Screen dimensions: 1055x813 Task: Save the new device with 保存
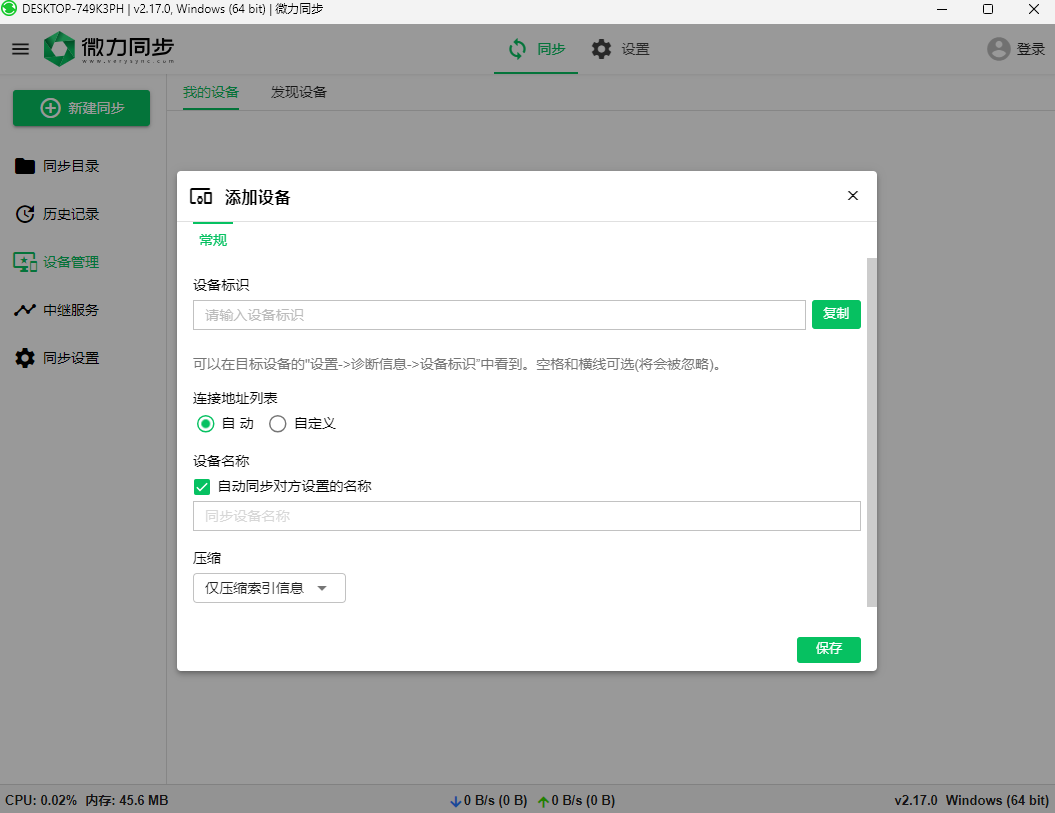point(828,649)
